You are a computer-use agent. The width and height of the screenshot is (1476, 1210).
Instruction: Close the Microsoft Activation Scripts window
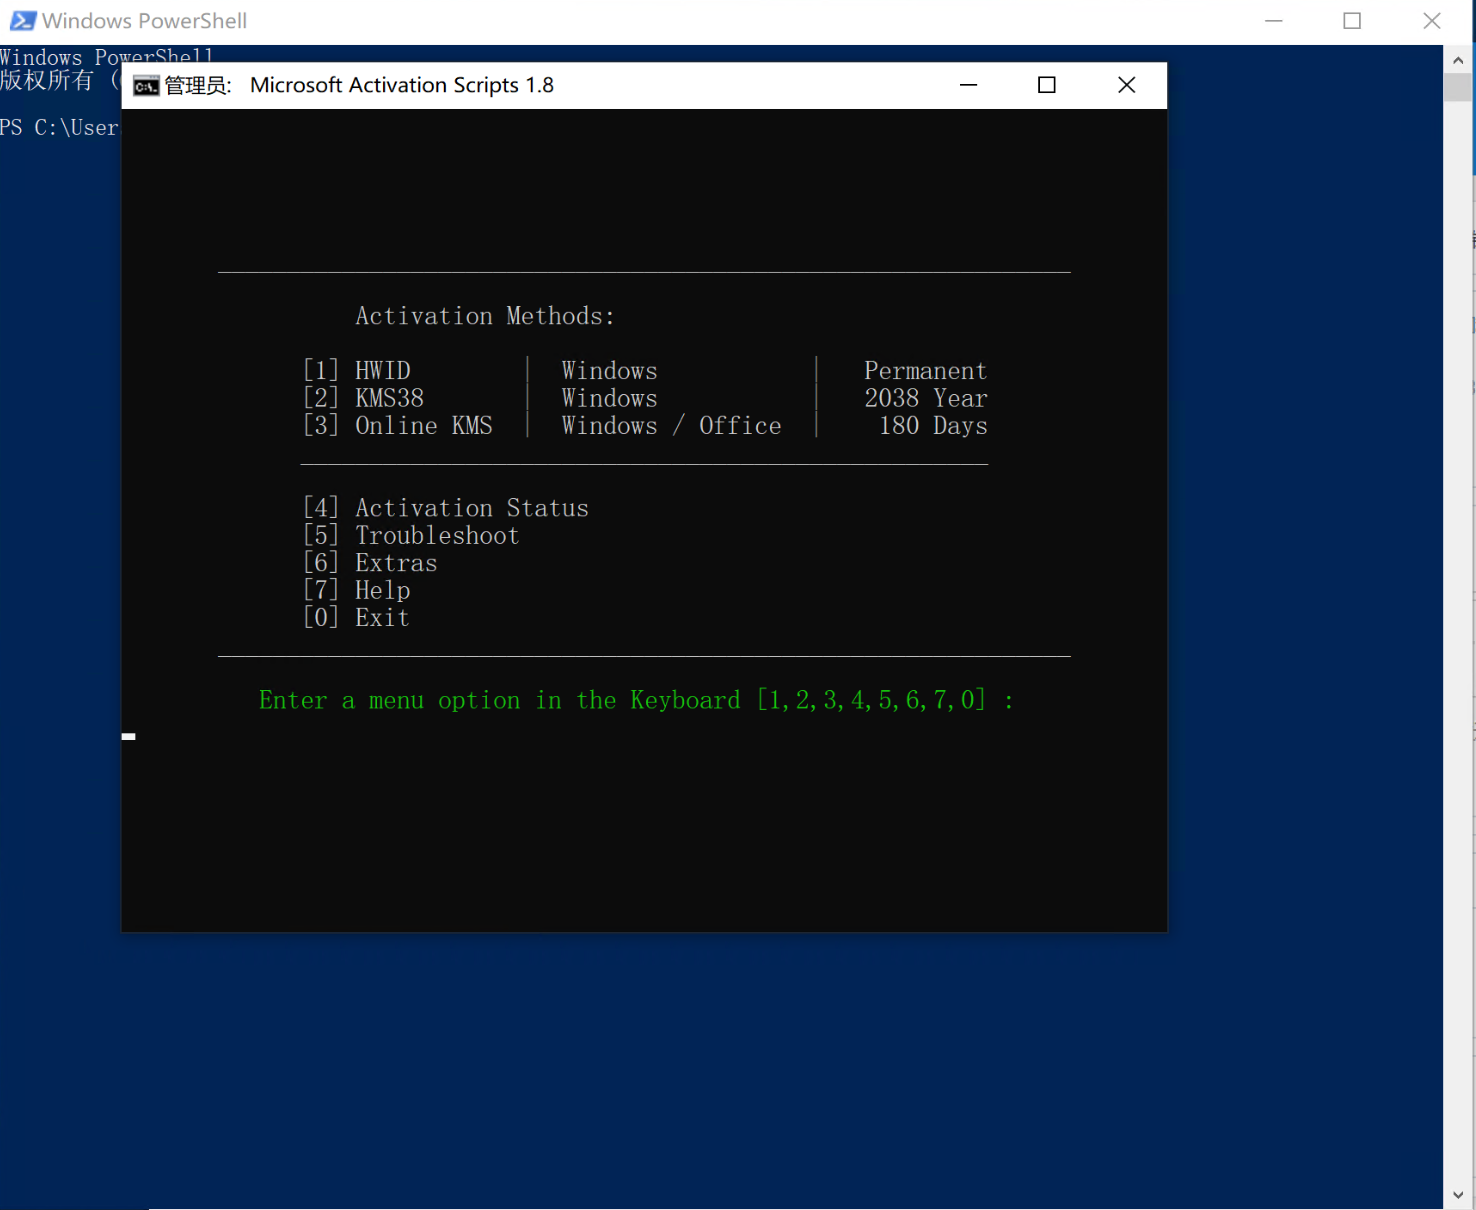click(x=1127, y=85)
